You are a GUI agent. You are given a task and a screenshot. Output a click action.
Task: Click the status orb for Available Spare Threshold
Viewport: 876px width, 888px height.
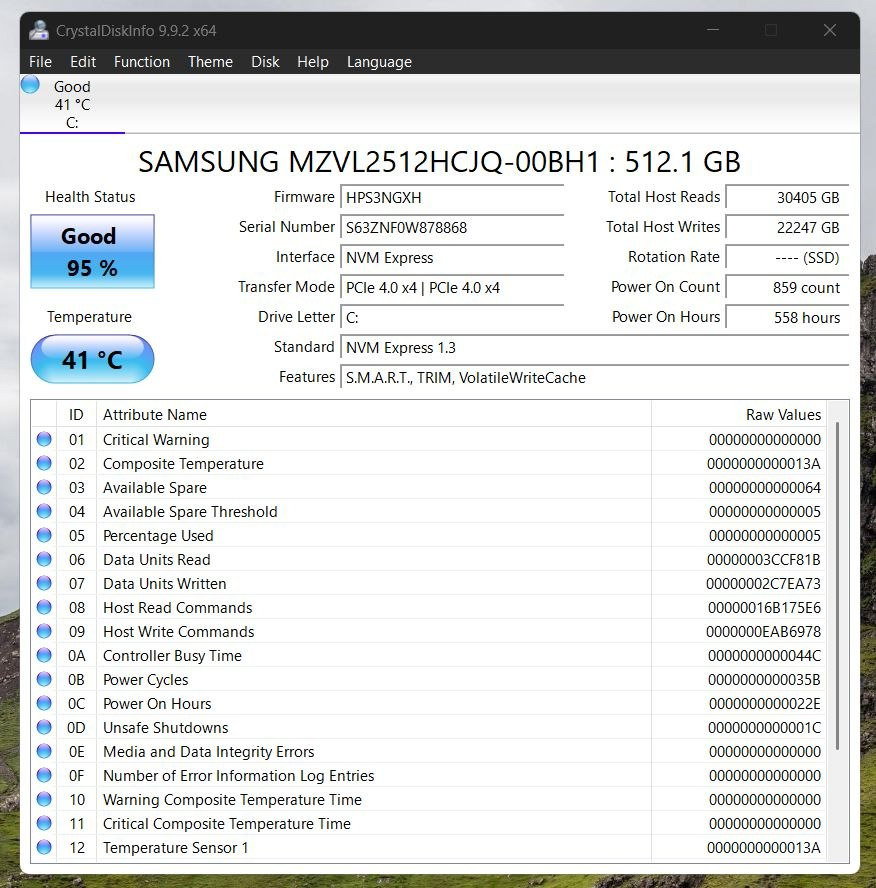pos(44,511)
